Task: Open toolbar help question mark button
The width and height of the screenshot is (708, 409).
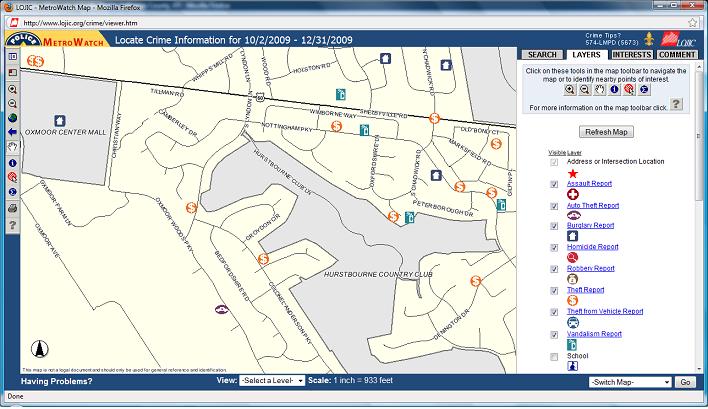Action: [x=677, y=104]
